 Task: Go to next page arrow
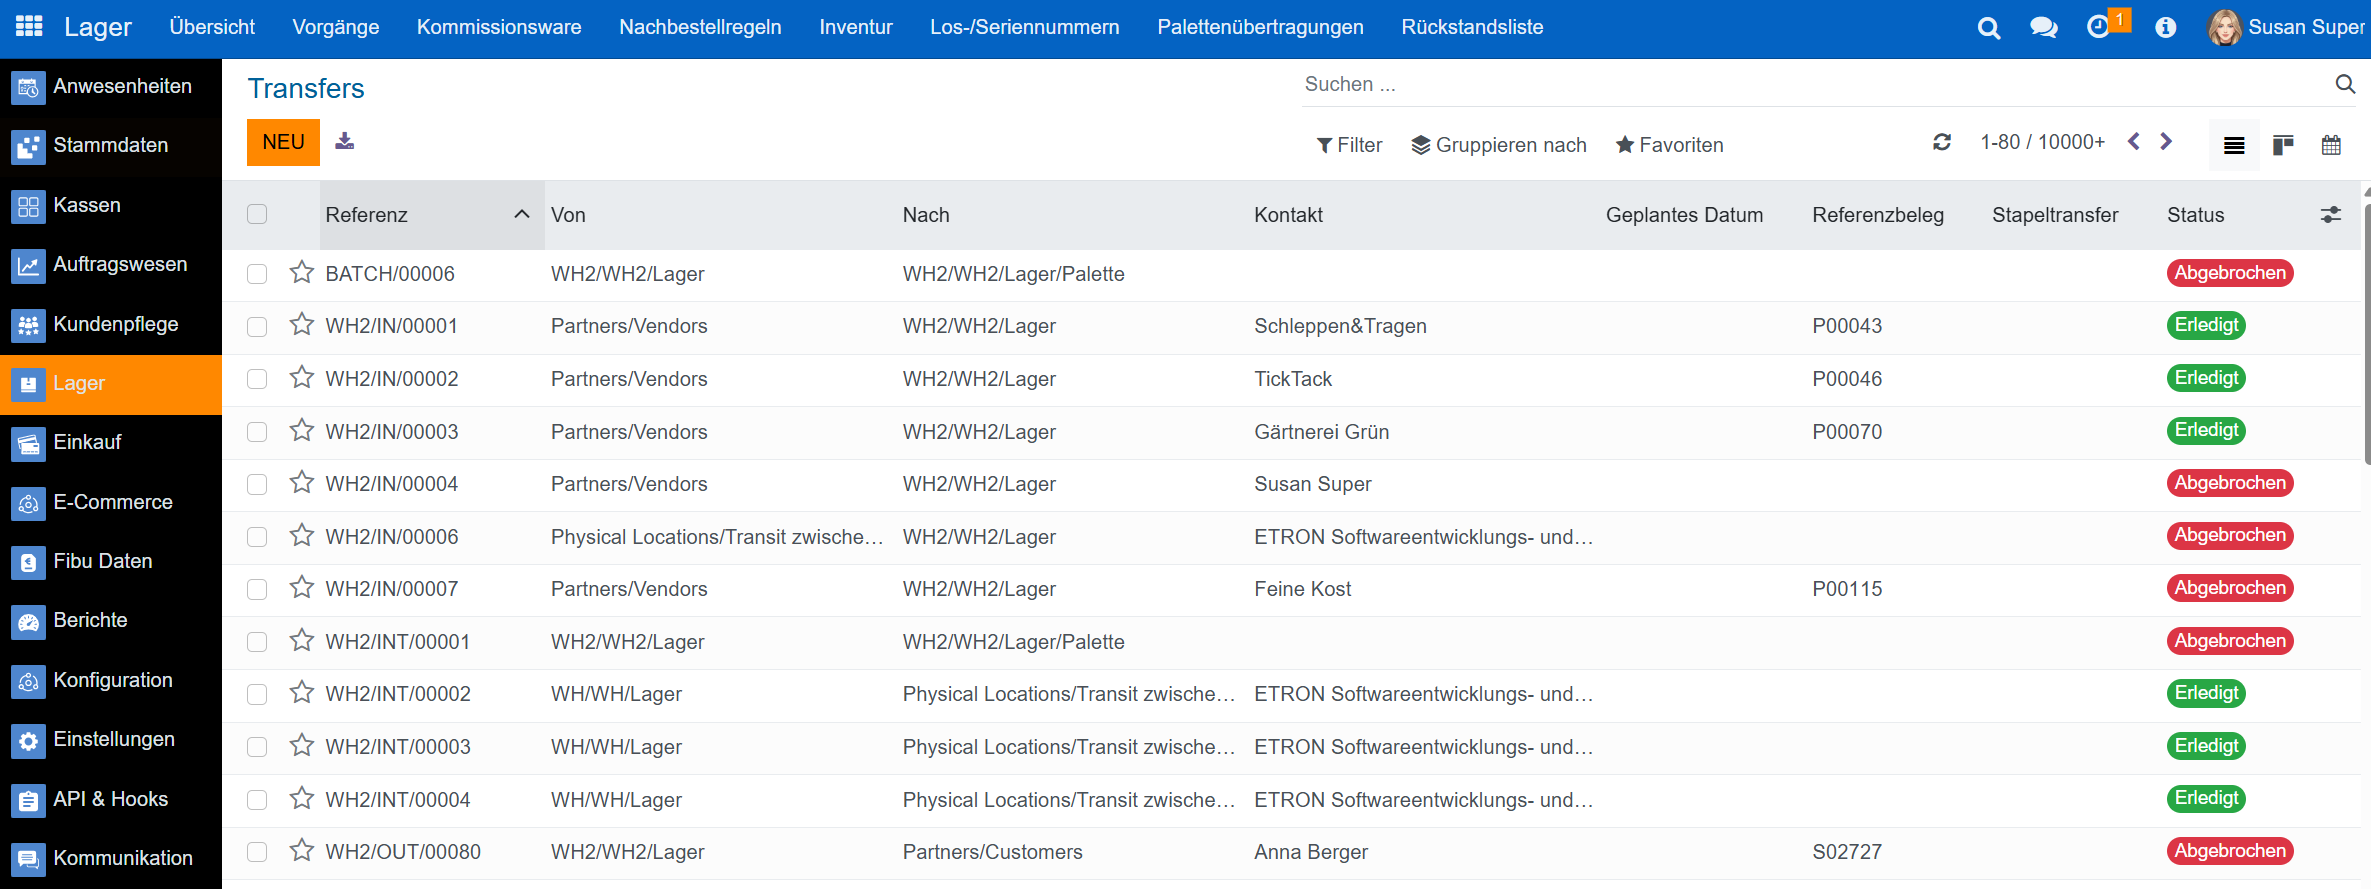pos(2166,142)
